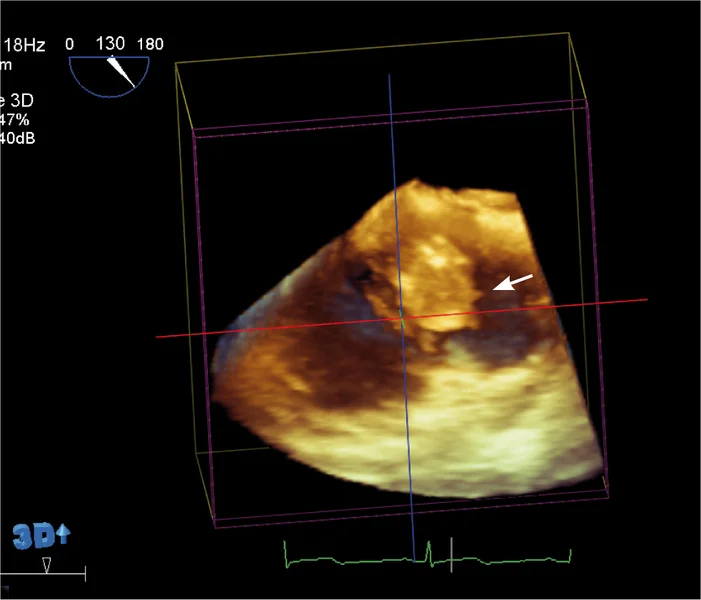This screenshot has height=600, width=701.
Task: Select the multiplane angle dial indicator
Action: coord(109,76)
